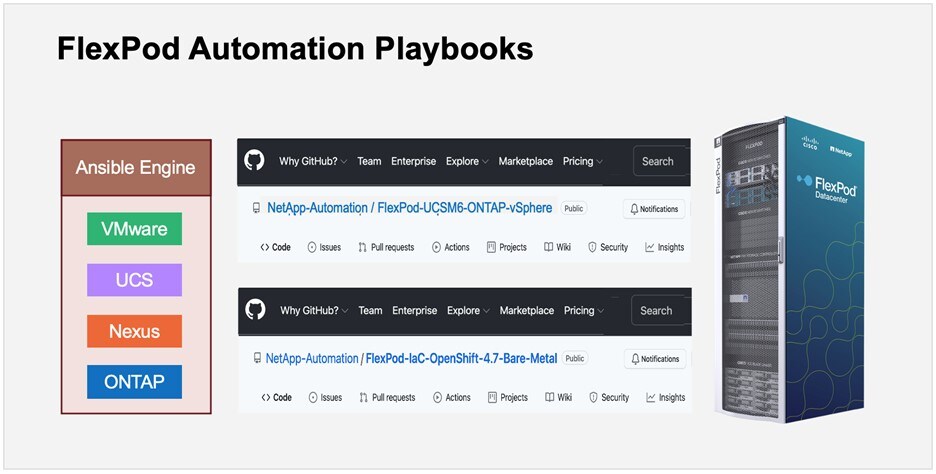This screenshot has height=474, width=936.
Task: Open the Actions tab in the bottom repository
Action: [451, 397]
